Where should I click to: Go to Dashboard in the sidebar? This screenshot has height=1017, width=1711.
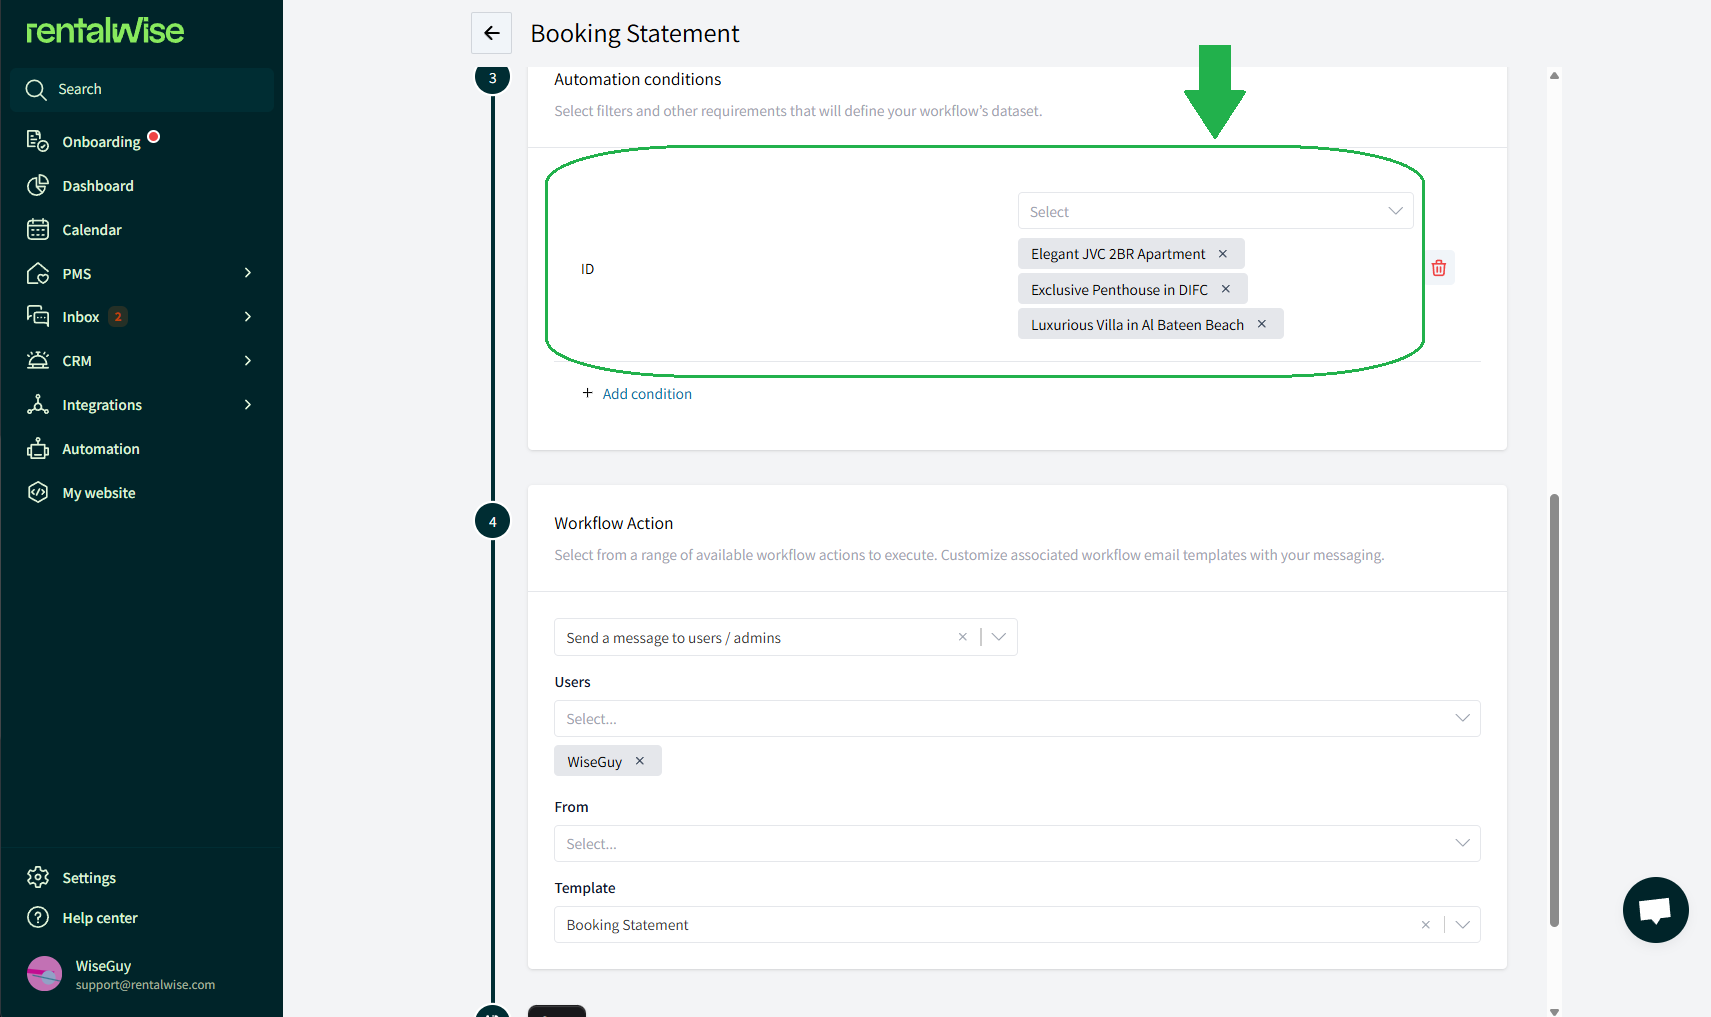coord(98,186)
